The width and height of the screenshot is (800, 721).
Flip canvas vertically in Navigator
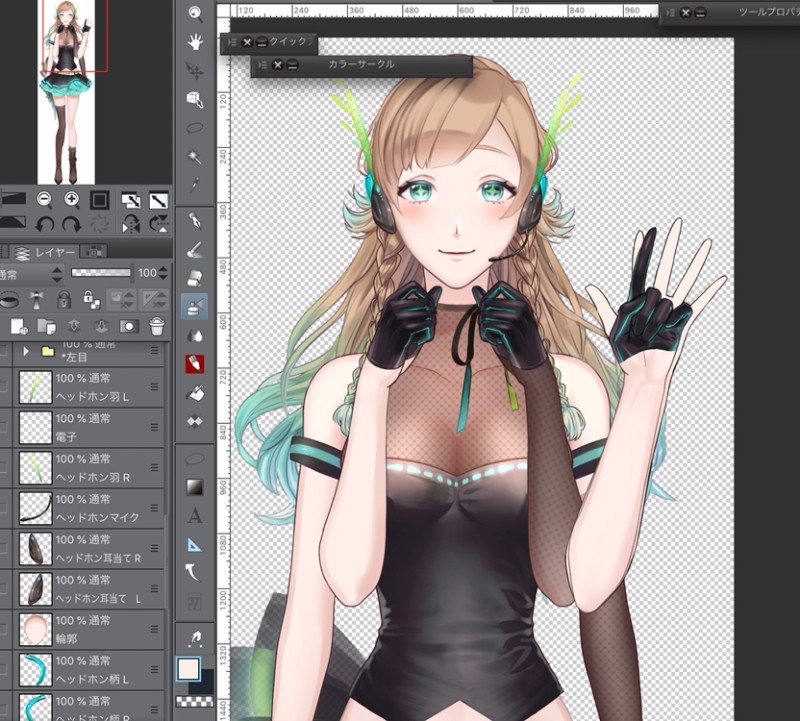pos(159,224)
